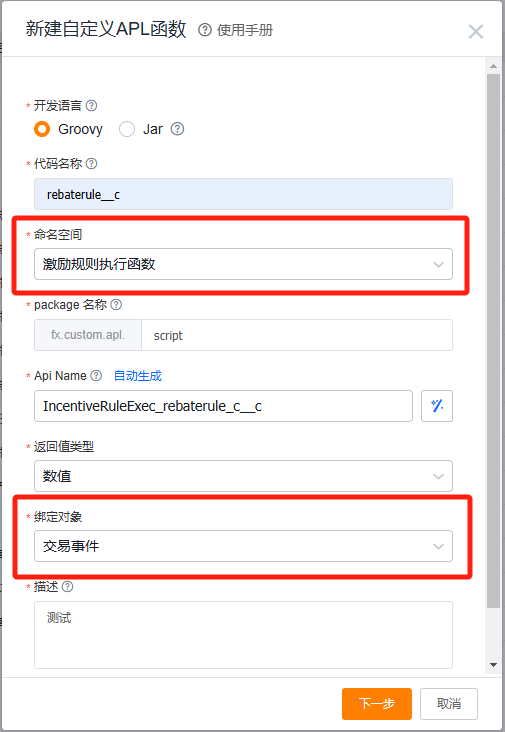Click magic wand icon beside Api Name field
Screen dimensions: 505x732
click(437, 406)
